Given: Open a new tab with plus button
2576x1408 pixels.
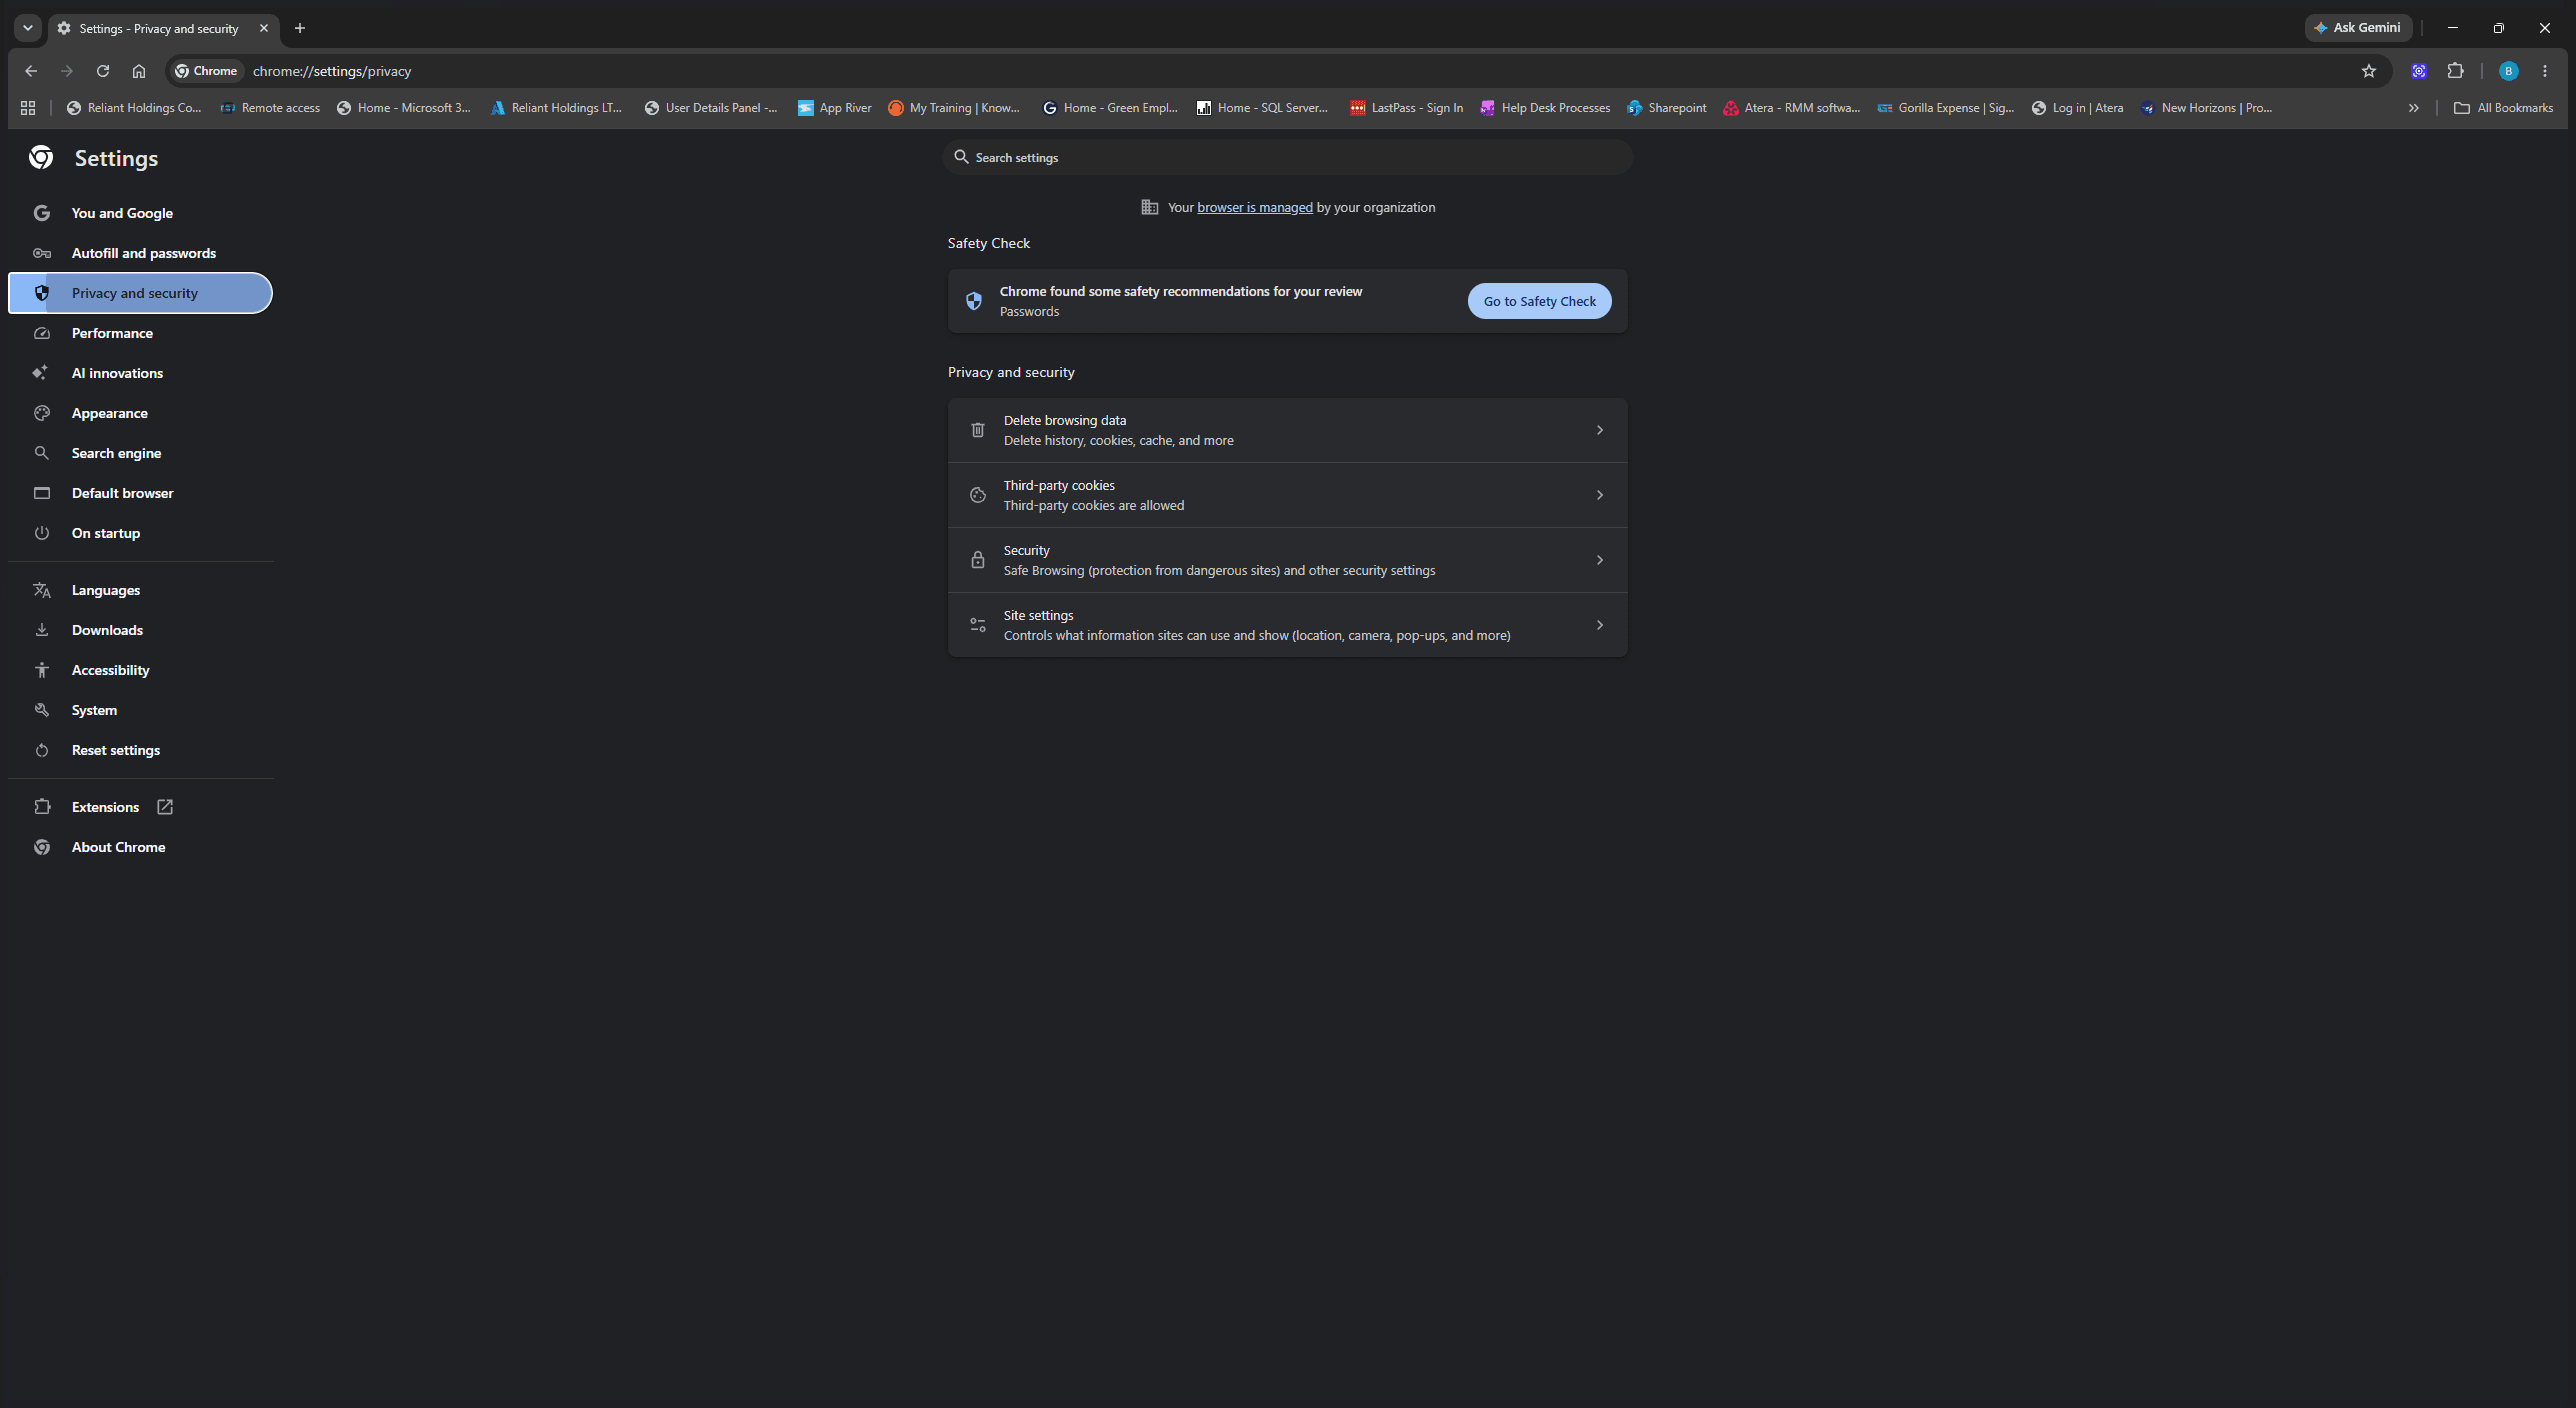Looking at the screenshot, I should coord(300,28).
